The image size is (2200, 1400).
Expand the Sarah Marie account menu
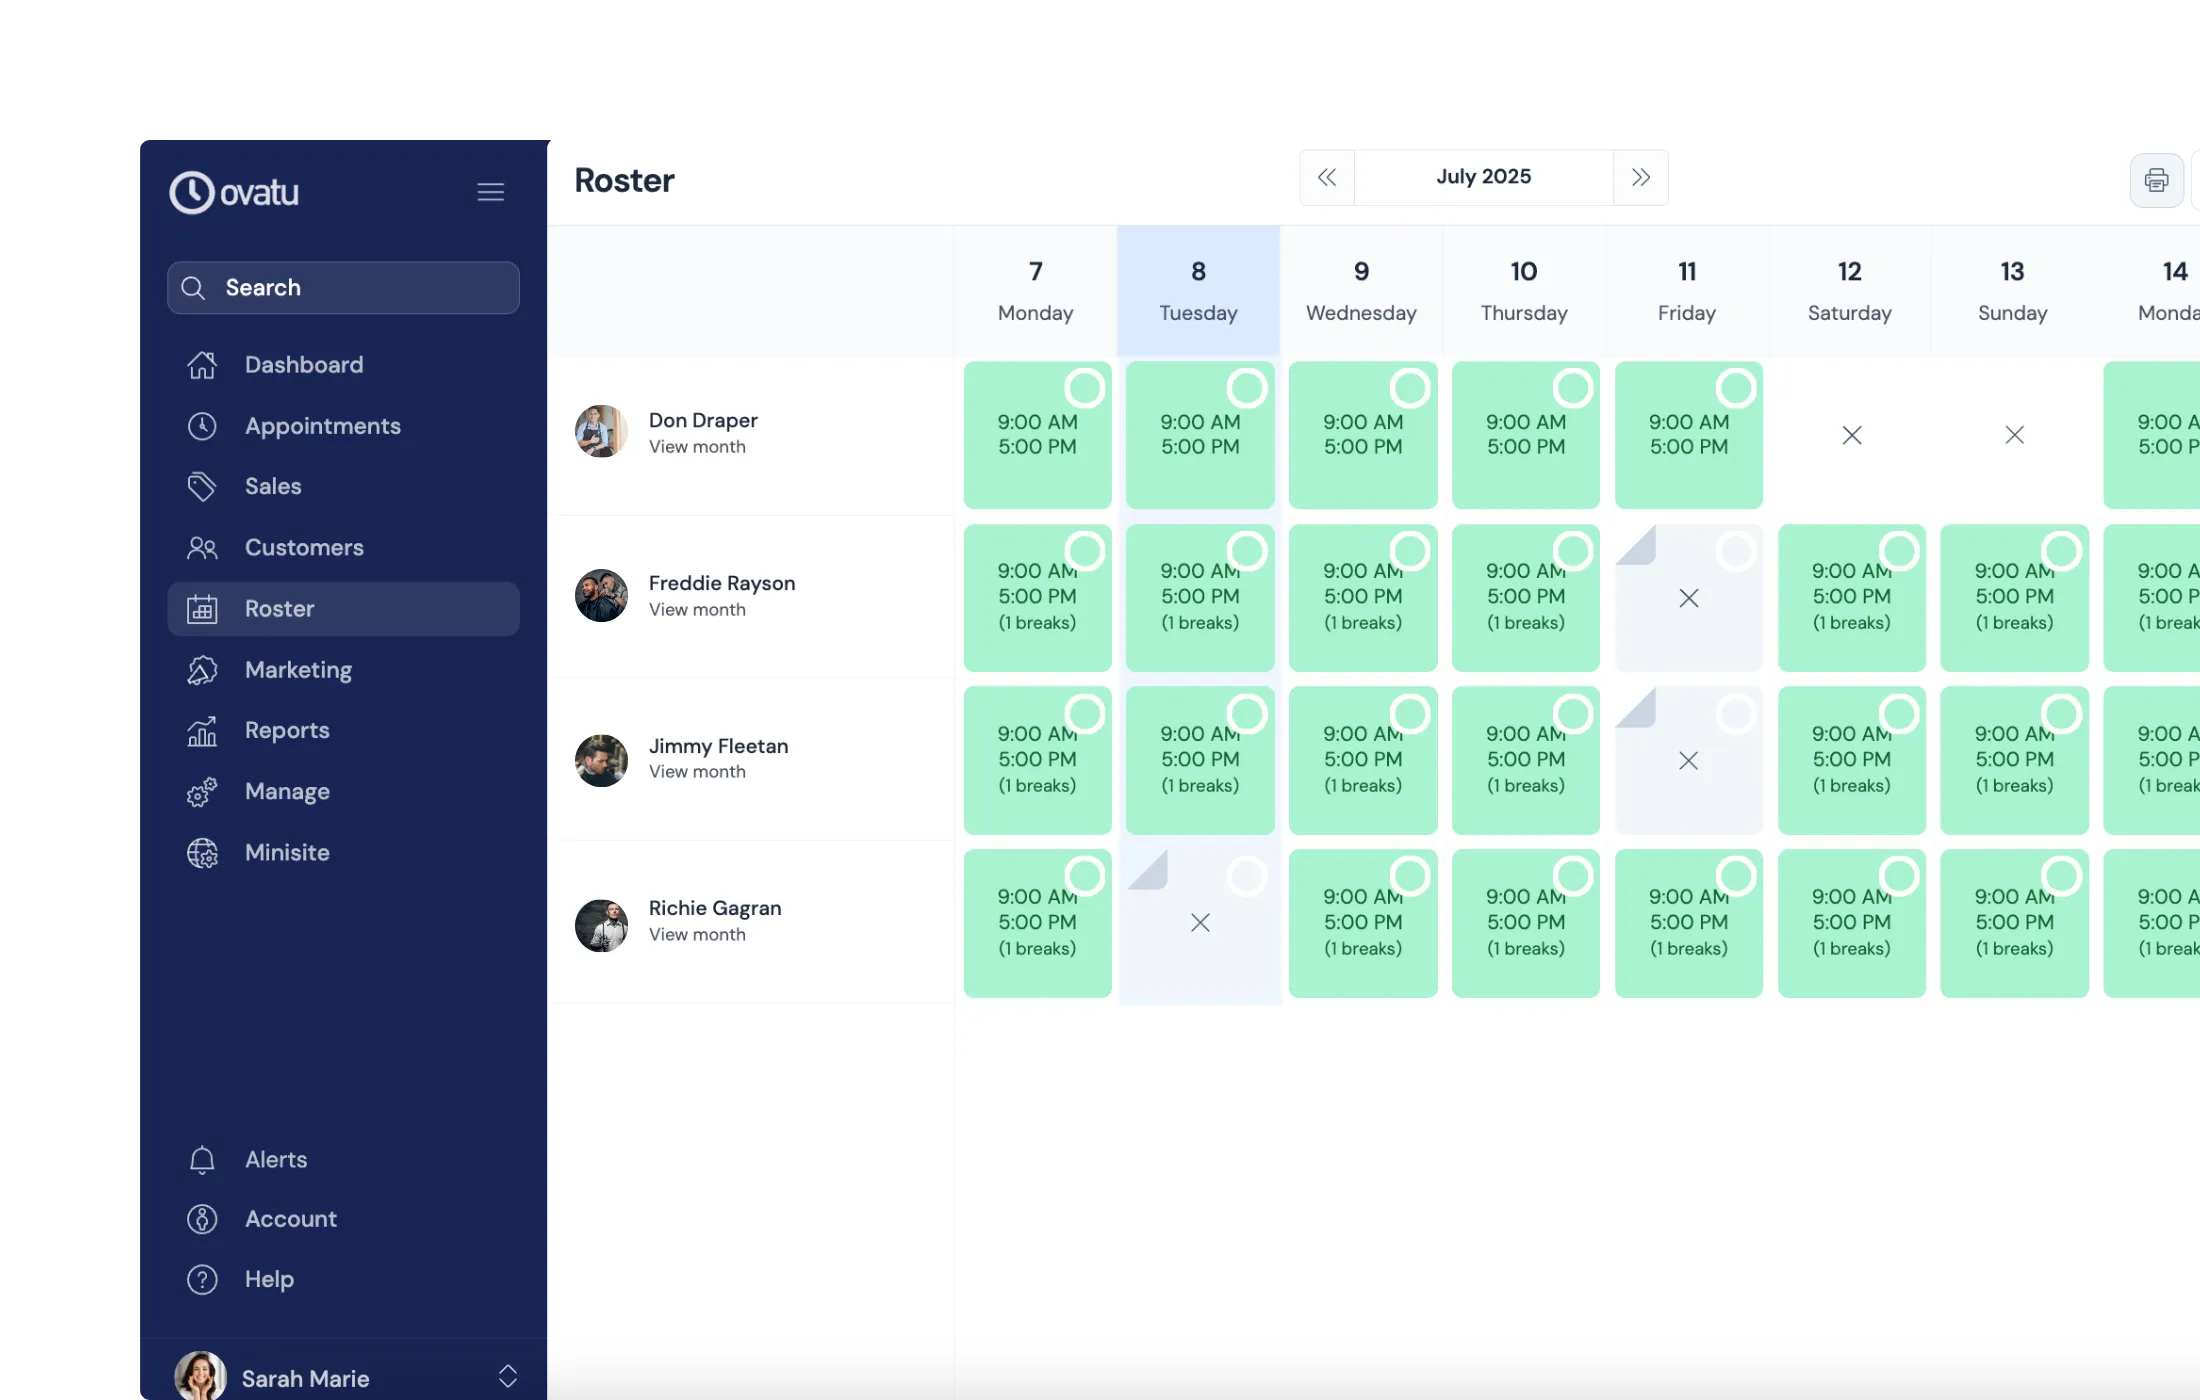coord(508,1375)
